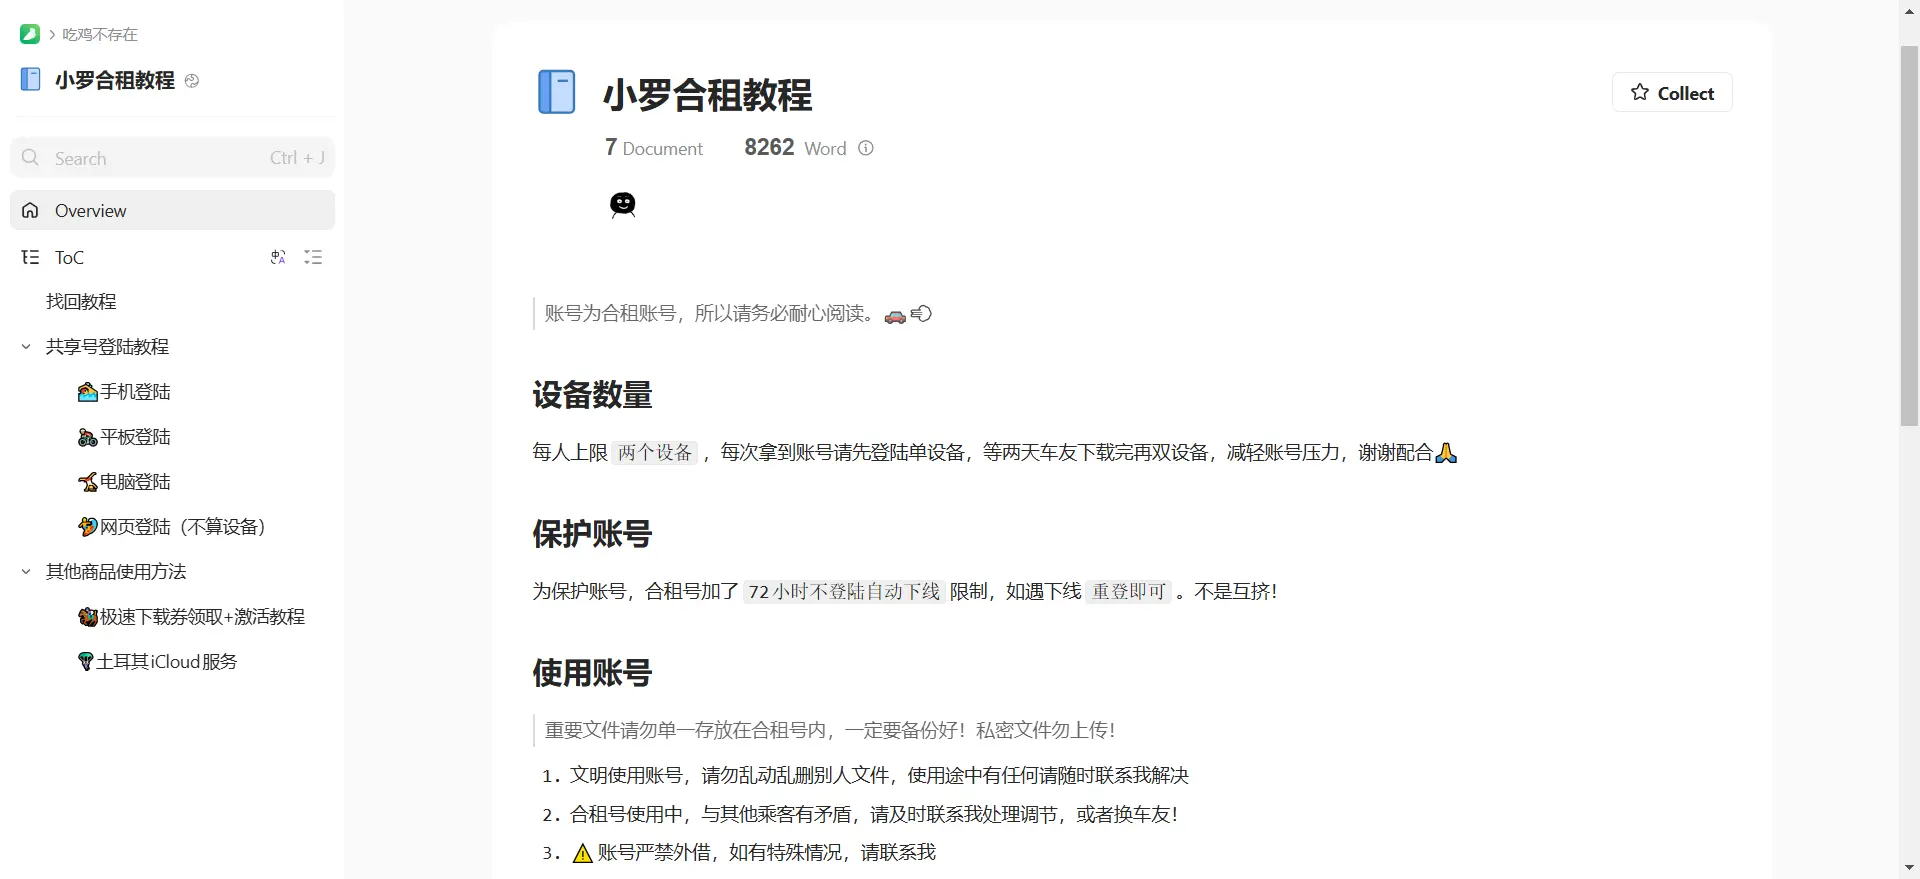
Task: Open 网页登陆（不算设备）document
Action: click(x=172, y=526)
